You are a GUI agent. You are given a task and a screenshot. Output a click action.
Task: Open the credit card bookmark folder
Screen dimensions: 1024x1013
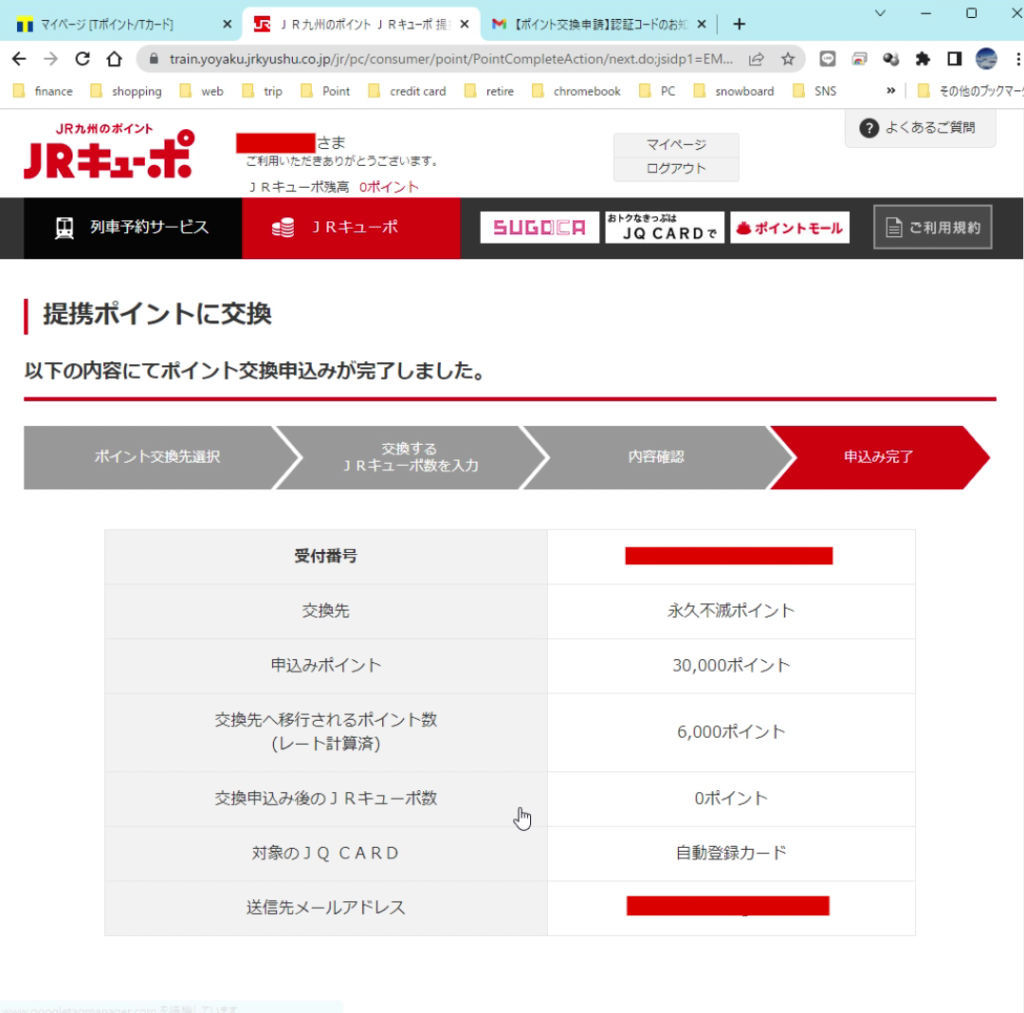[x=407, y=91]
